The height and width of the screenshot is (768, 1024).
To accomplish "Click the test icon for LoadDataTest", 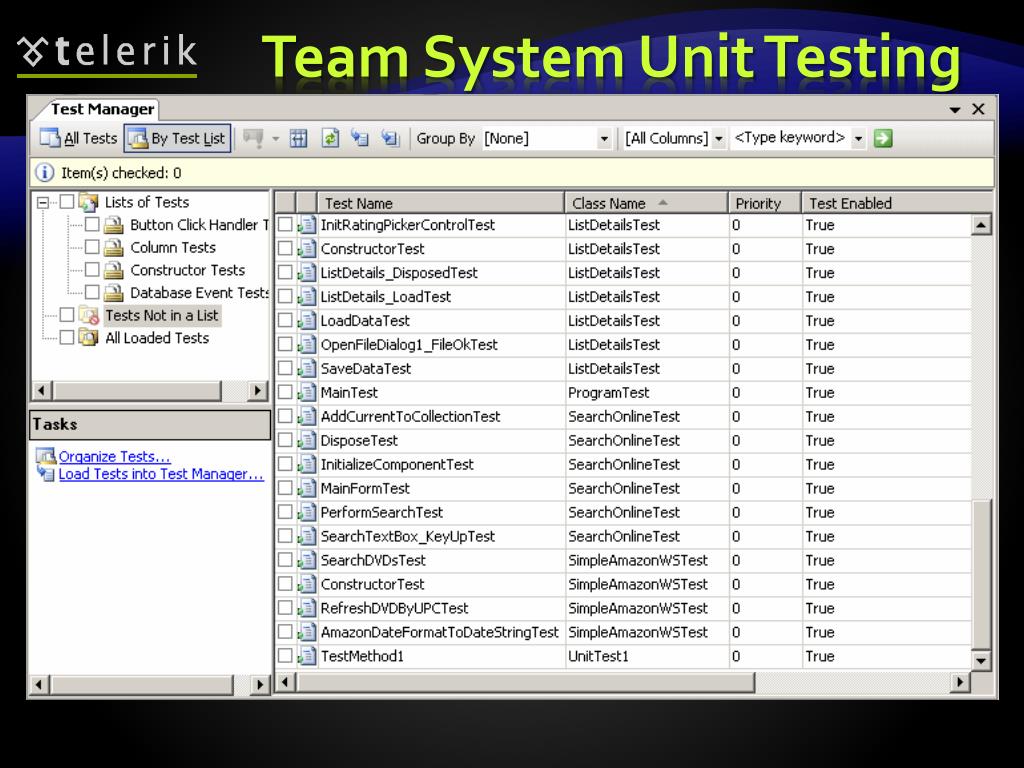I will tap(307, 321).
